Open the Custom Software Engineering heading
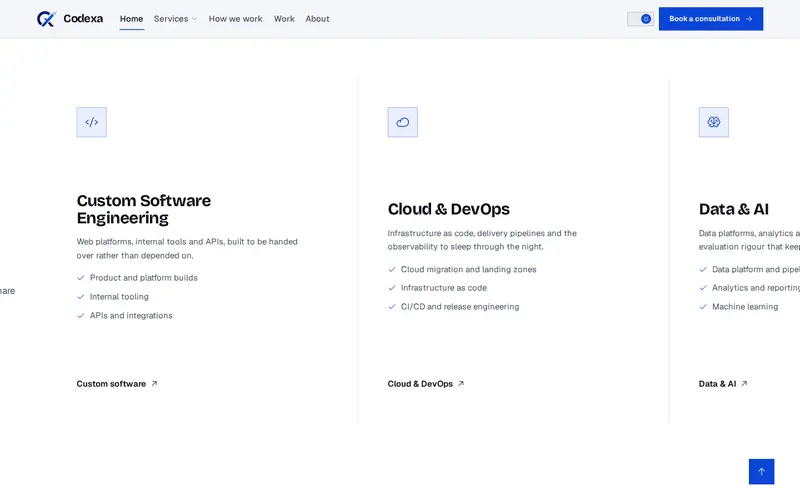This screenshot has height=500, width=800. click(144, 209)
